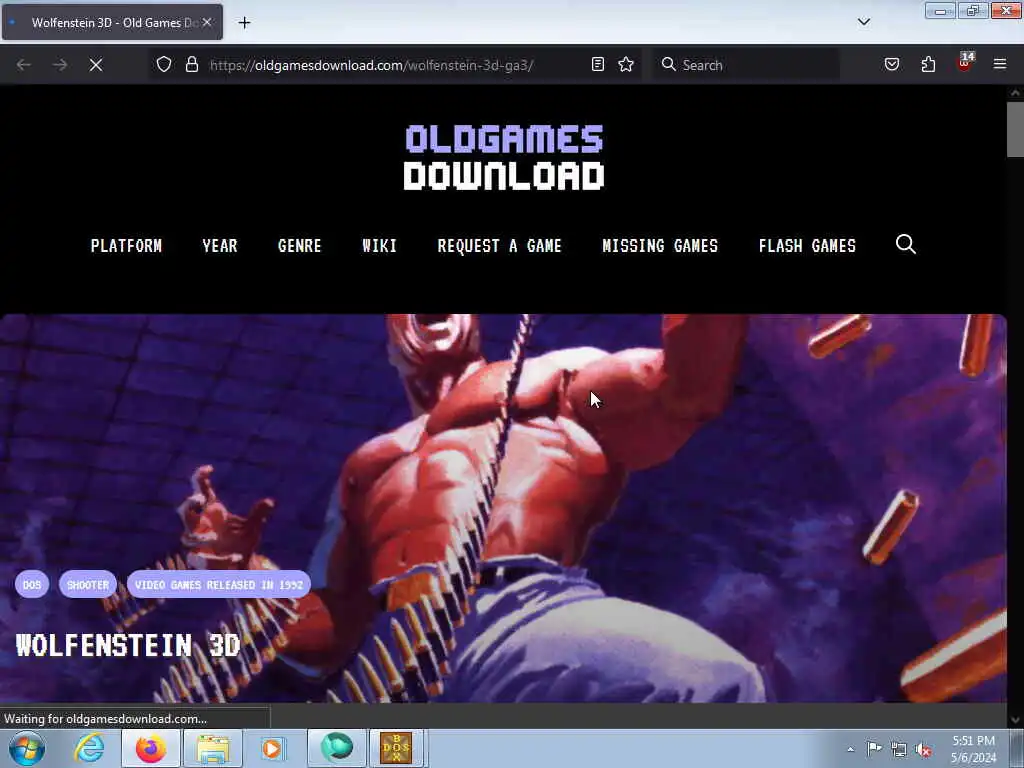
Task: Close the Wolfenstein 3D tab
Action: (207, 22)
